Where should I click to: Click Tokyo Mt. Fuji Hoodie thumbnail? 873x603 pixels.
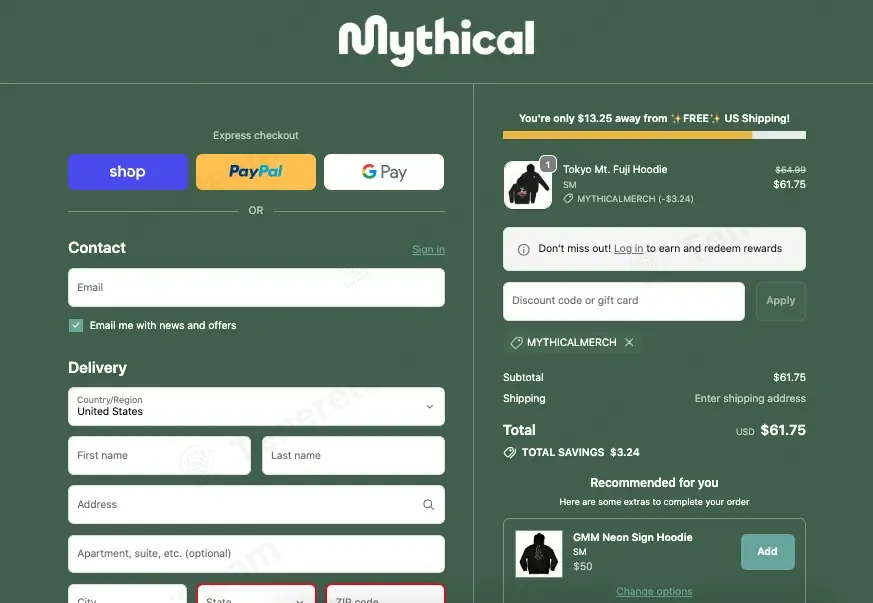click(x=527, y=185)
